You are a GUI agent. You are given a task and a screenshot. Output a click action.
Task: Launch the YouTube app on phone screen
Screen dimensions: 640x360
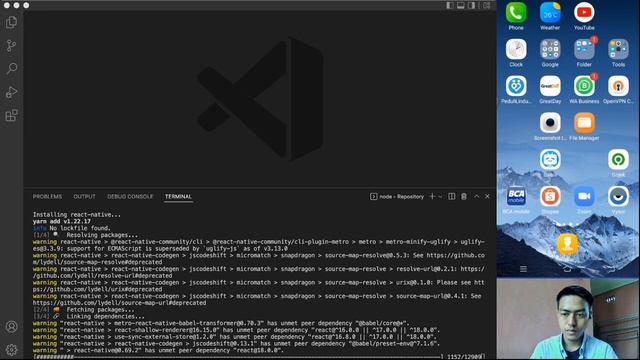[584, 16]
